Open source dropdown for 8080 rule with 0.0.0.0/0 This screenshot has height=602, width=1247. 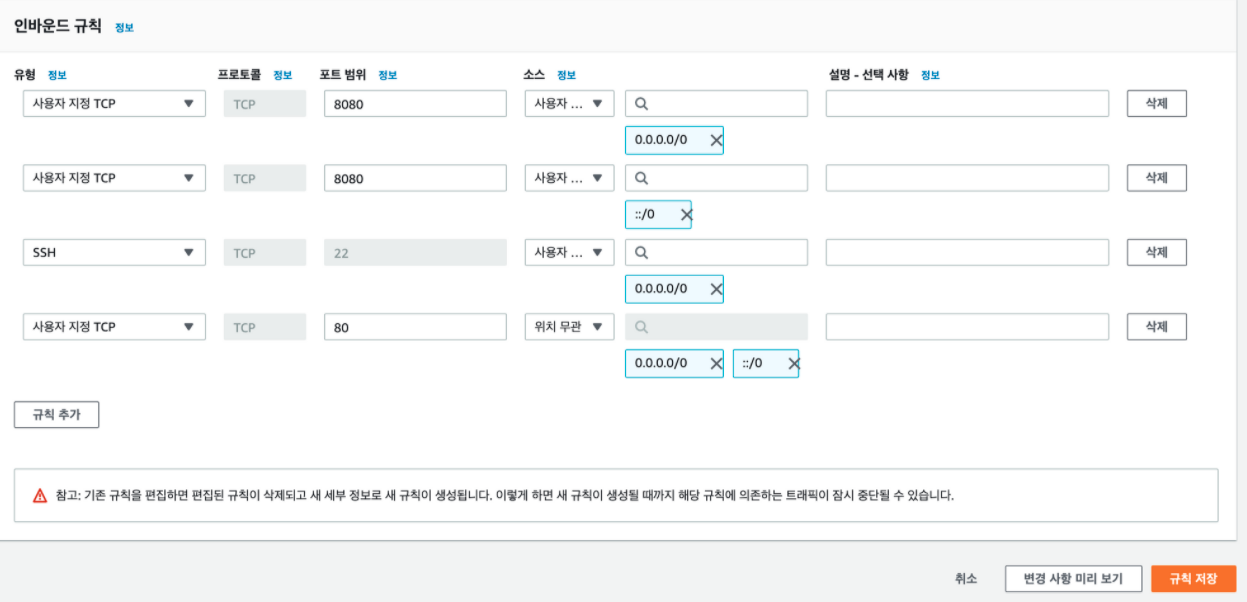tap(569, 103)
